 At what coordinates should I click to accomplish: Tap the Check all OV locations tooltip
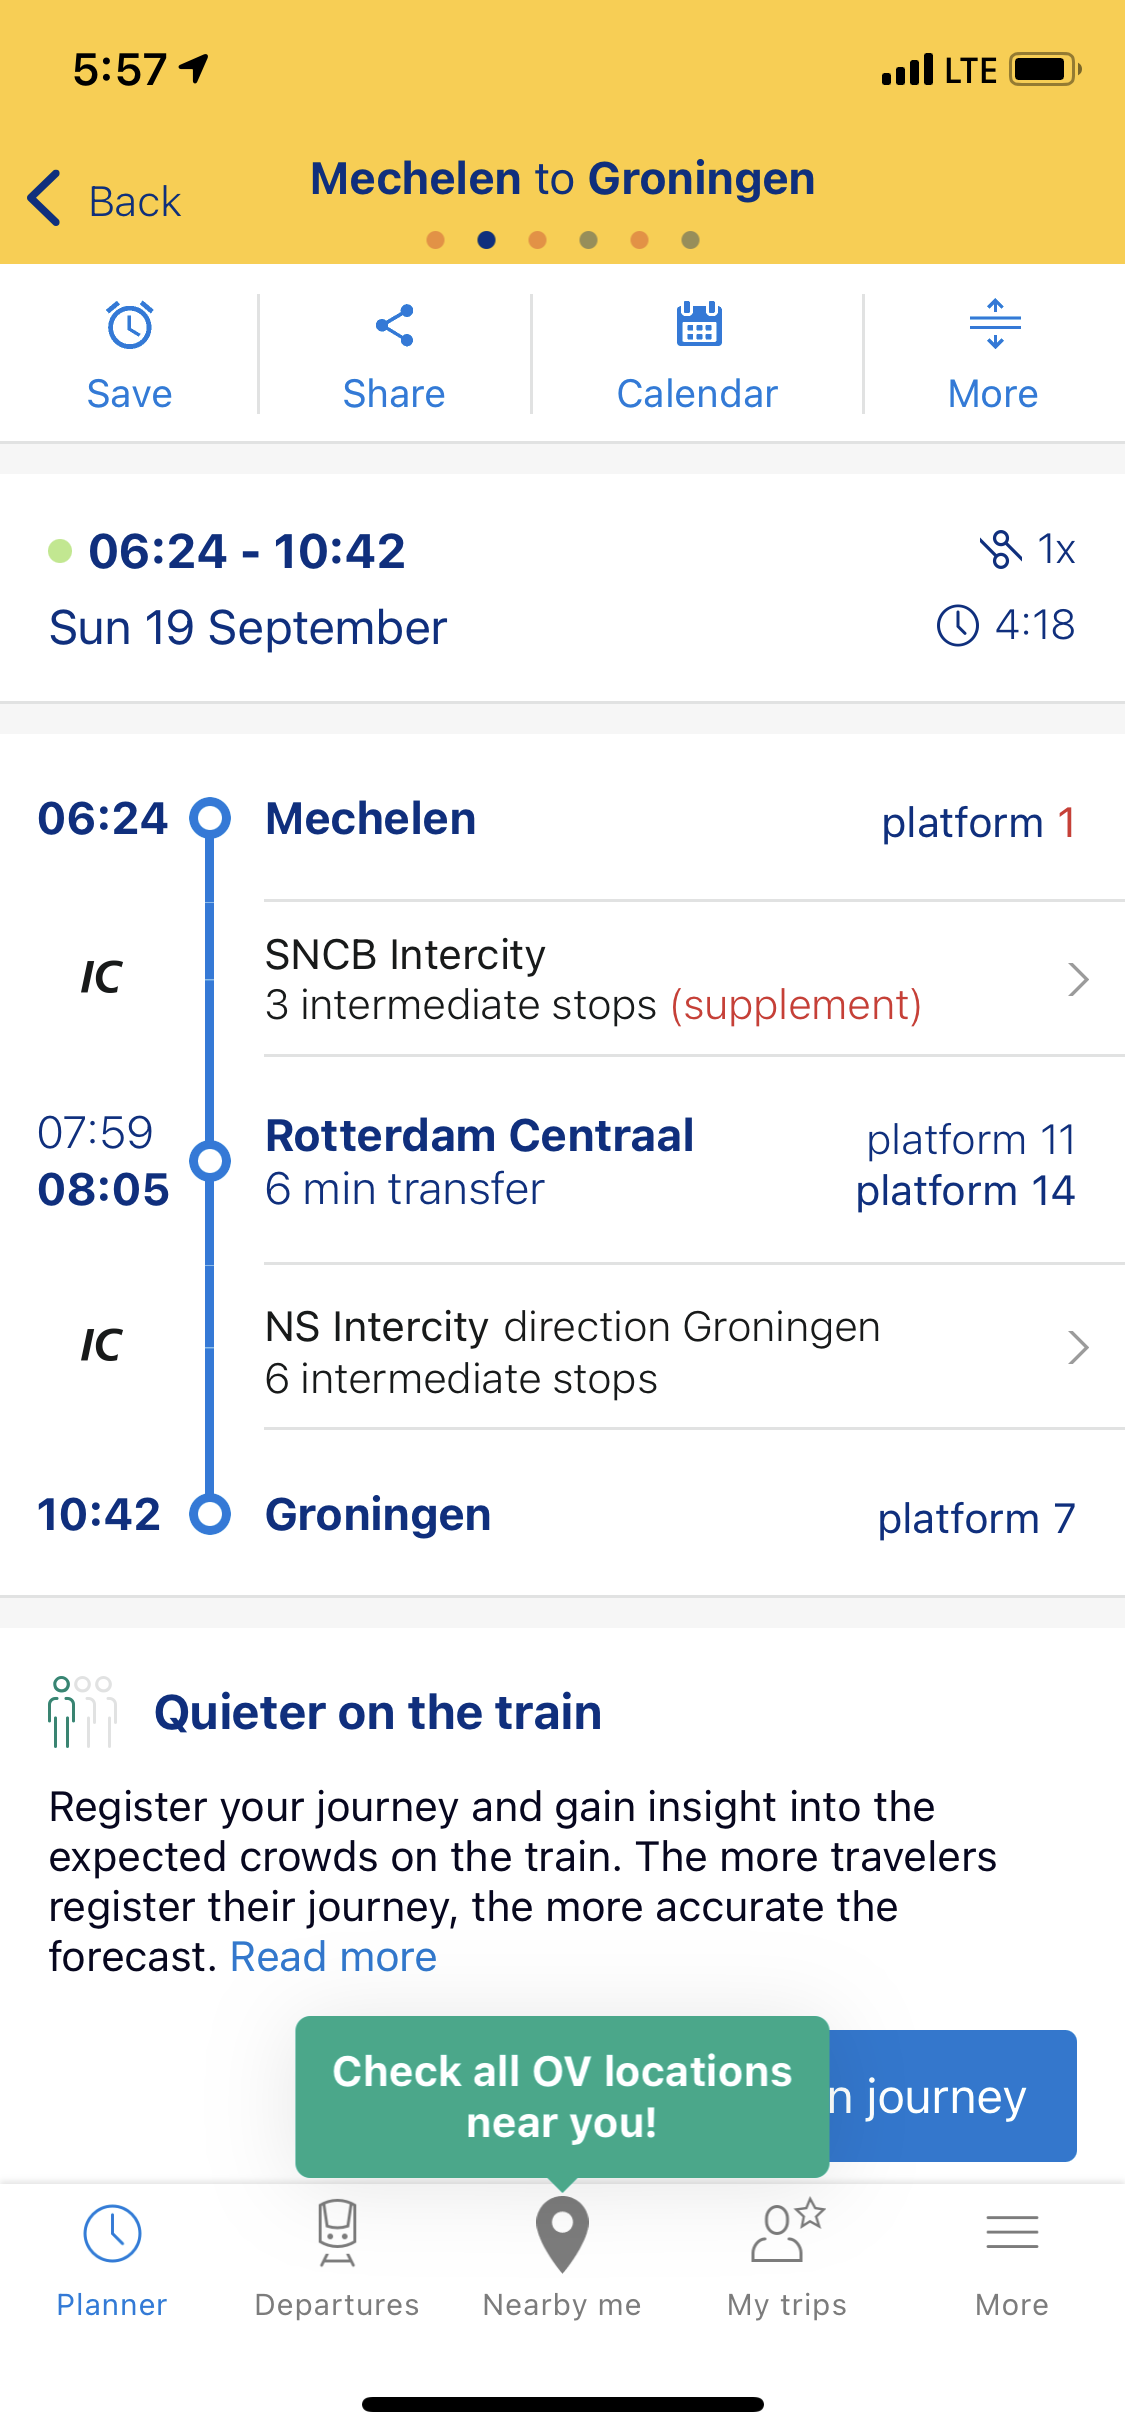(562, 2096)
